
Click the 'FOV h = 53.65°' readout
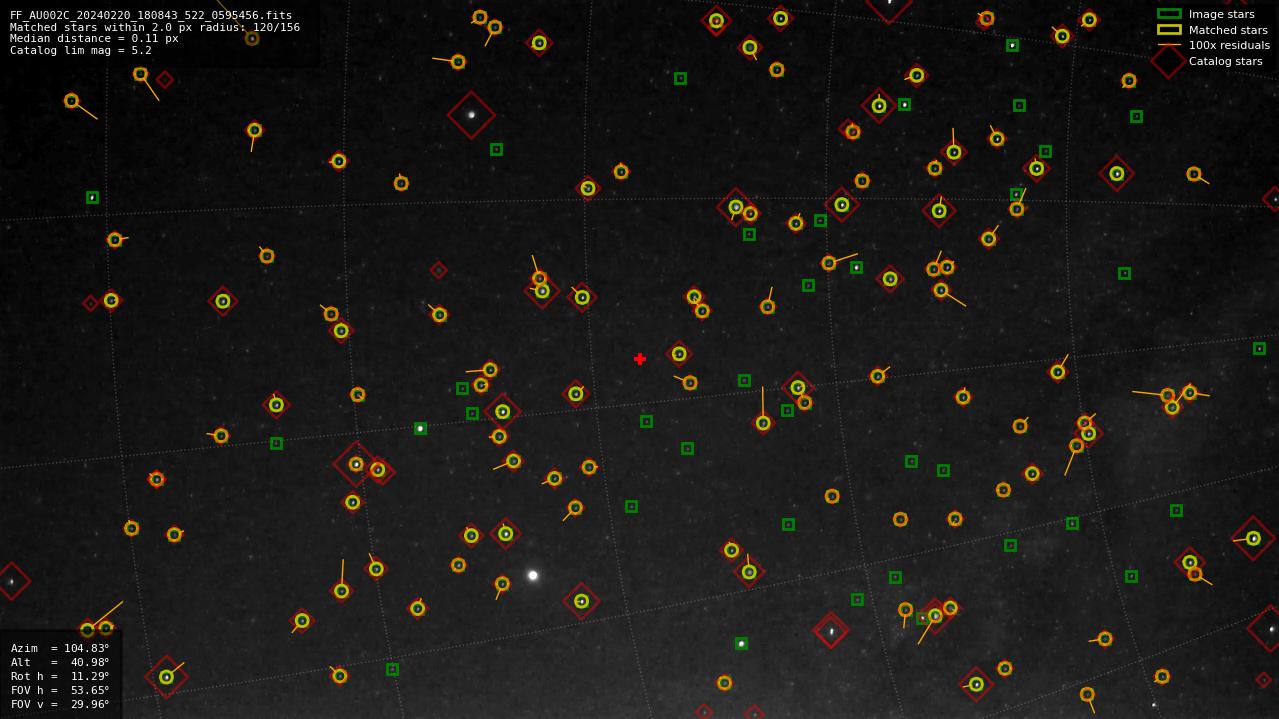(60, 690)
